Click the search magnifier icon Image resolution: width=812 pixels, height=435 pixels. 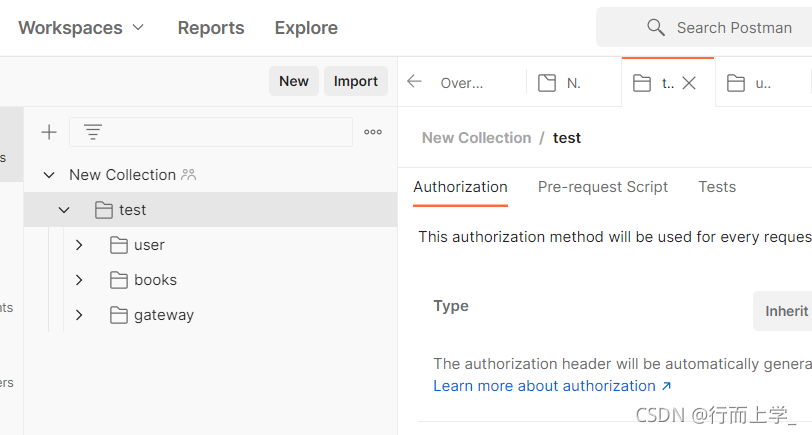[656, 27]
